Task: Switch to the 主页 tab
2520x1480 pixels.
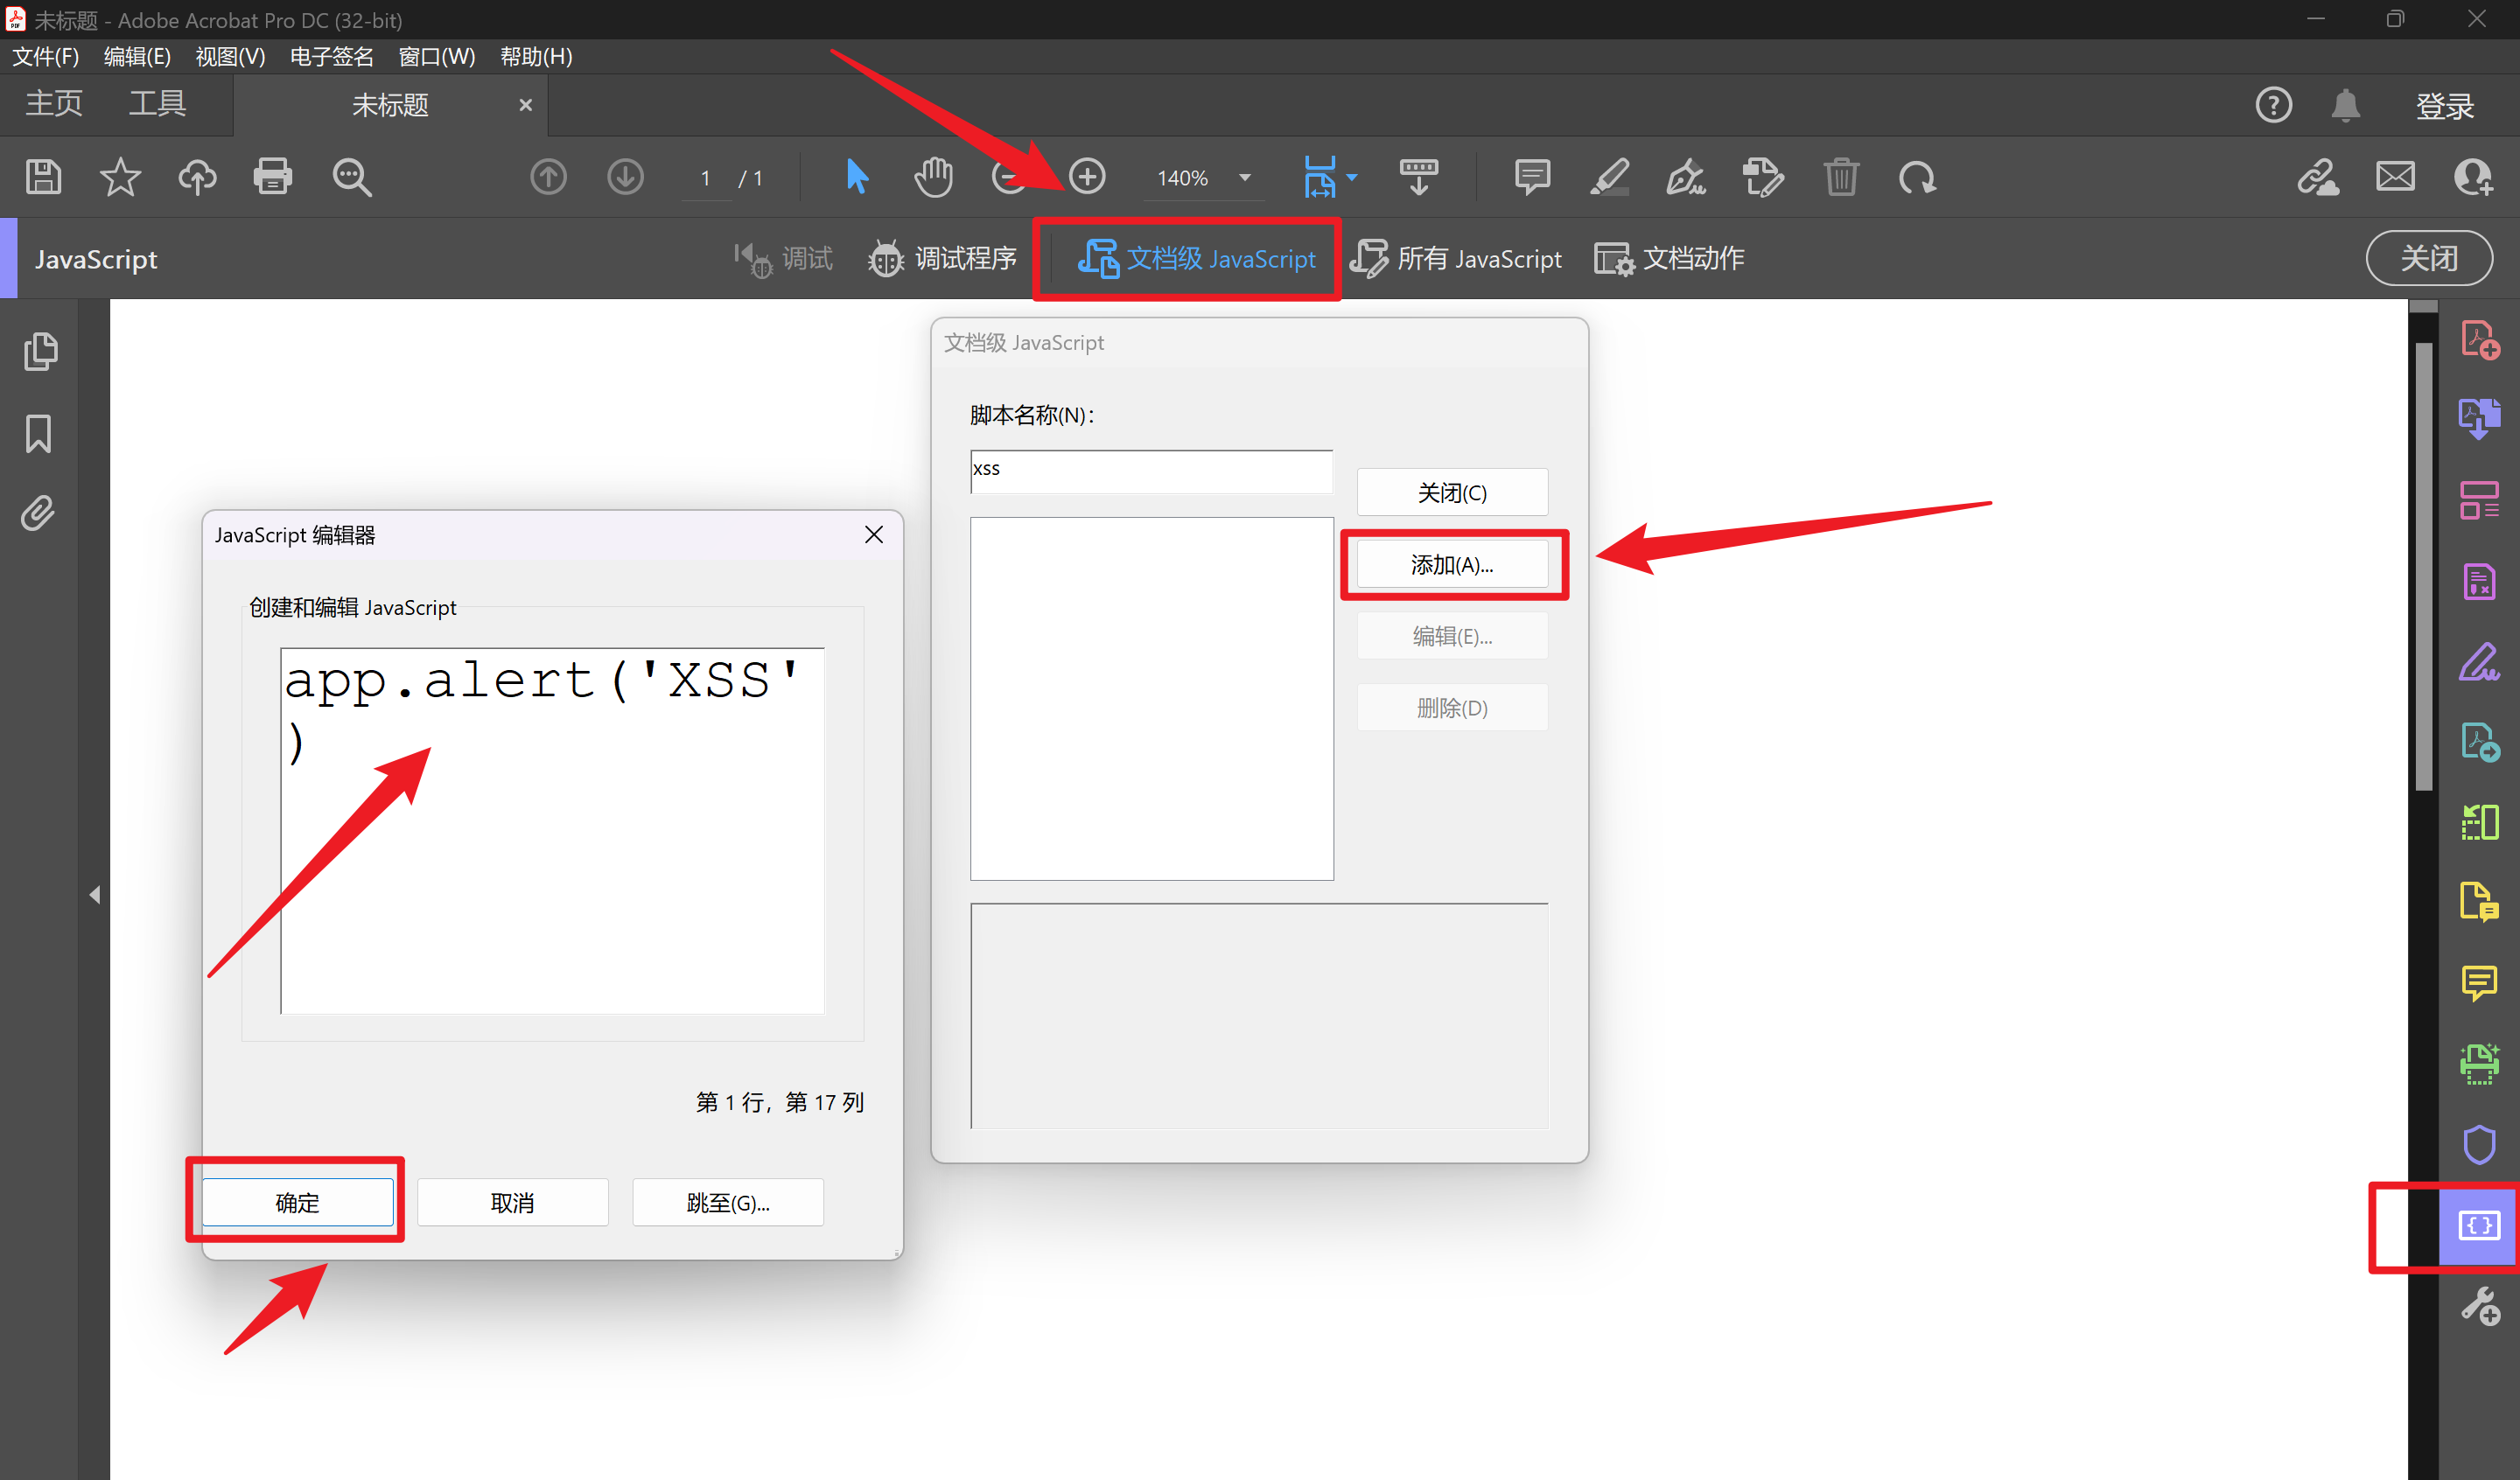Action: pos(54,103)
